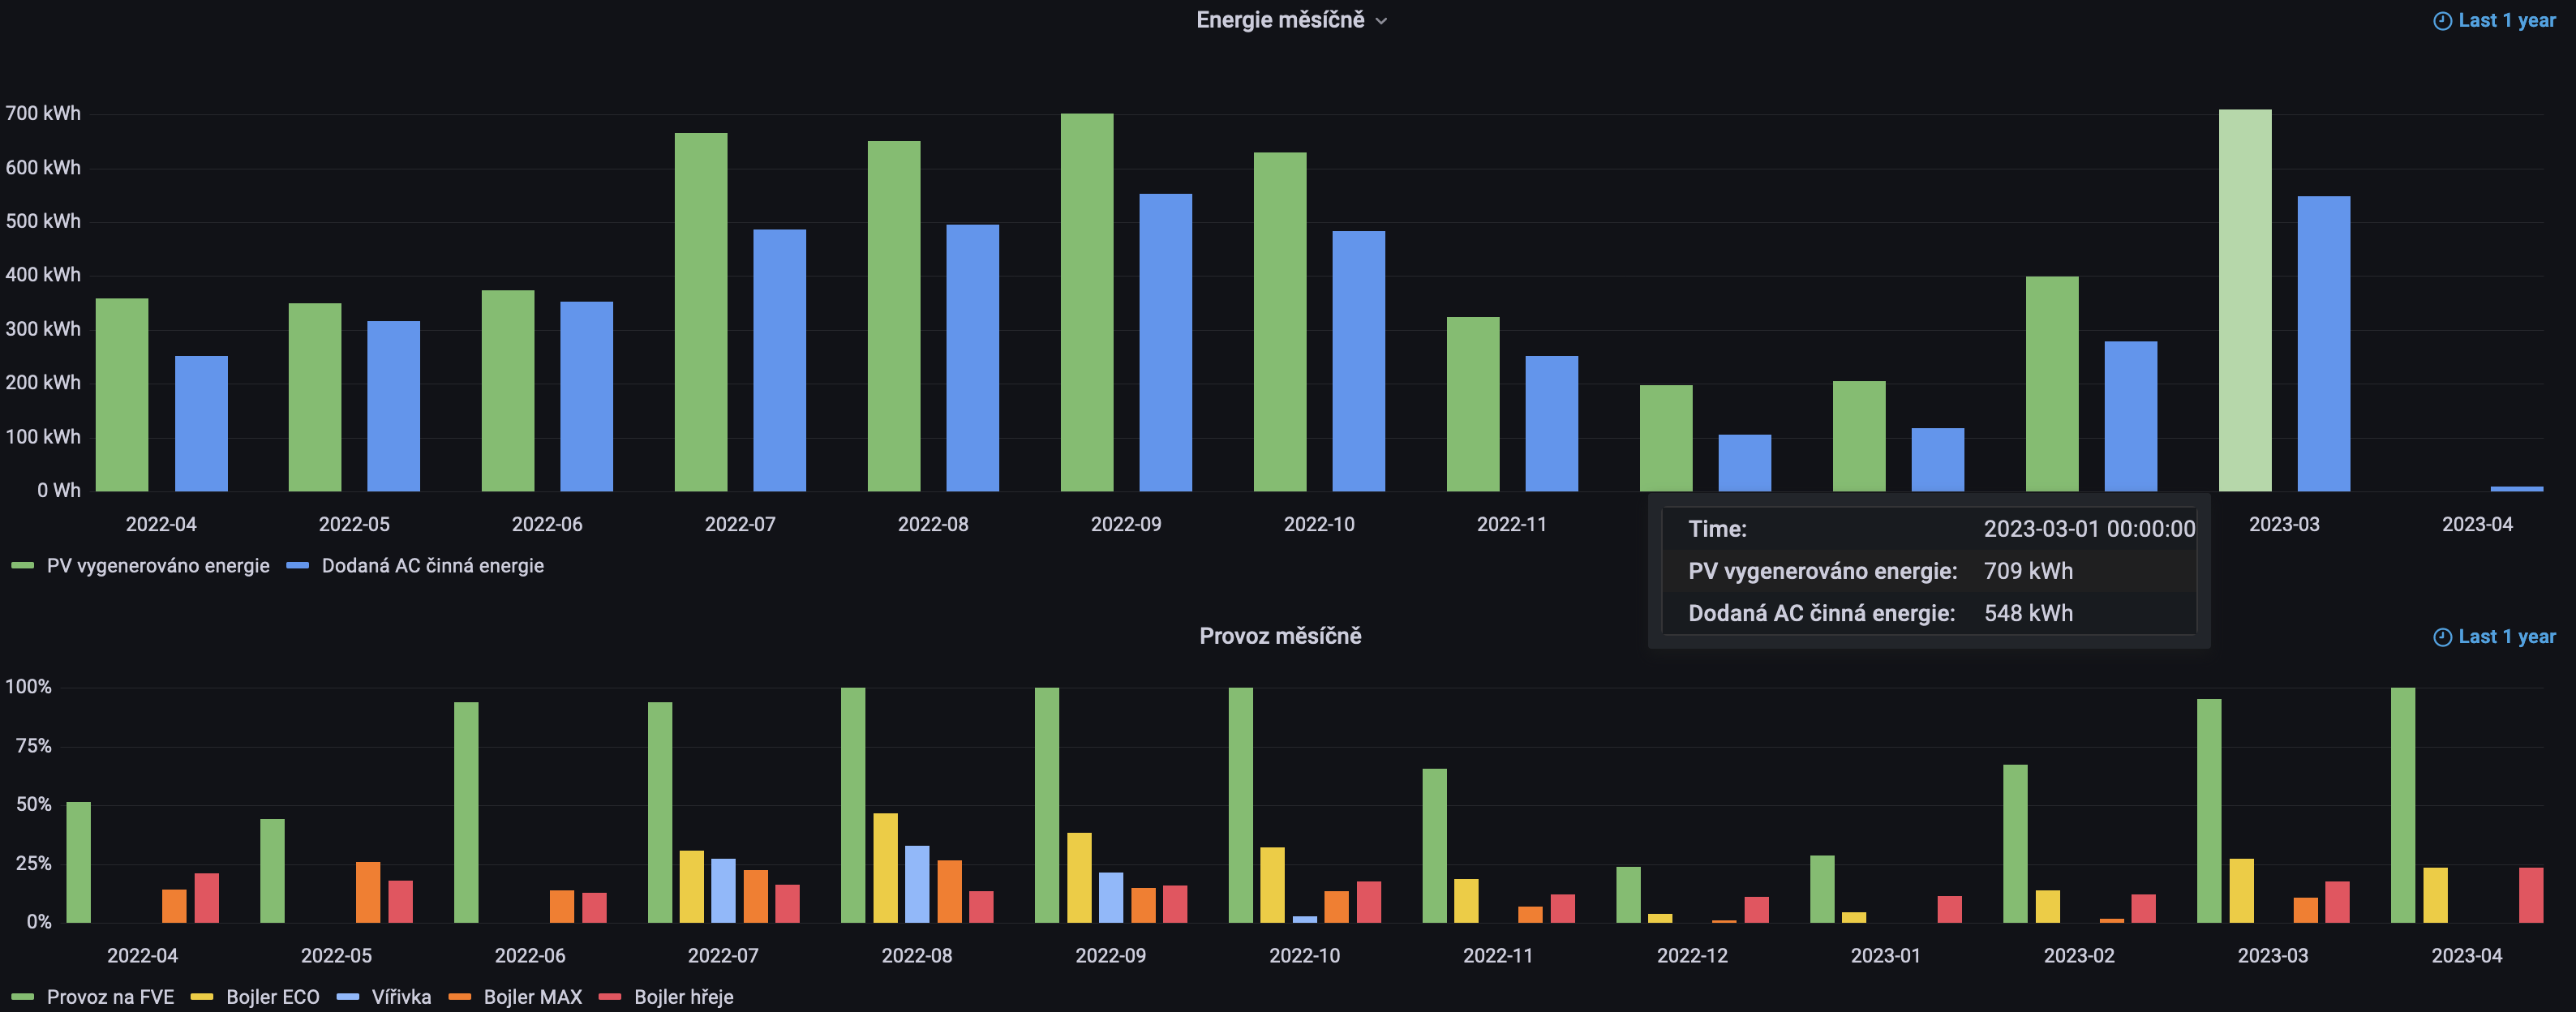Click the orange Bojler MAX legend swatch
The width and height of the screenshot is (2576, 1012).
click(460, 997)
